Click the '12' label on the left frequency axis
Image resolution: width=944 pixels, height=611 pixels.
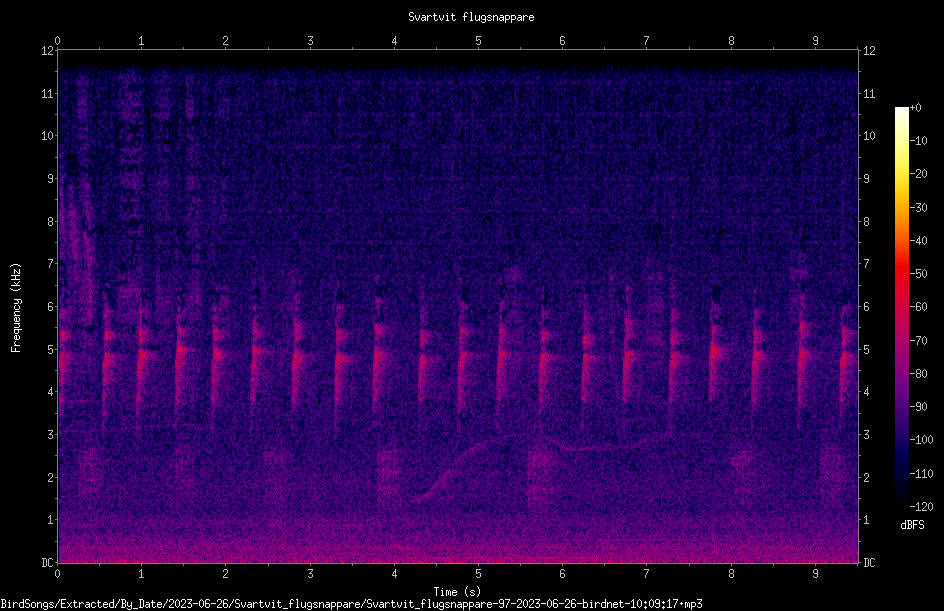click(47, 51)
